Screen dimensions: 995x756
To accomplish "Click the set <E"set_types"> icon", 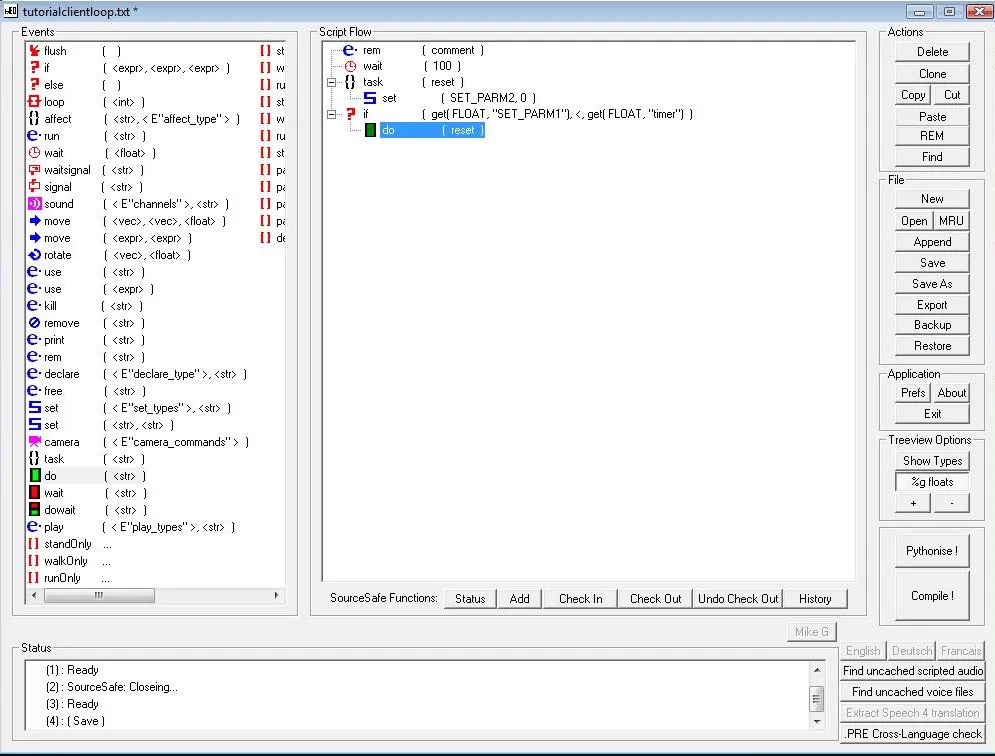I will (34, 408).
